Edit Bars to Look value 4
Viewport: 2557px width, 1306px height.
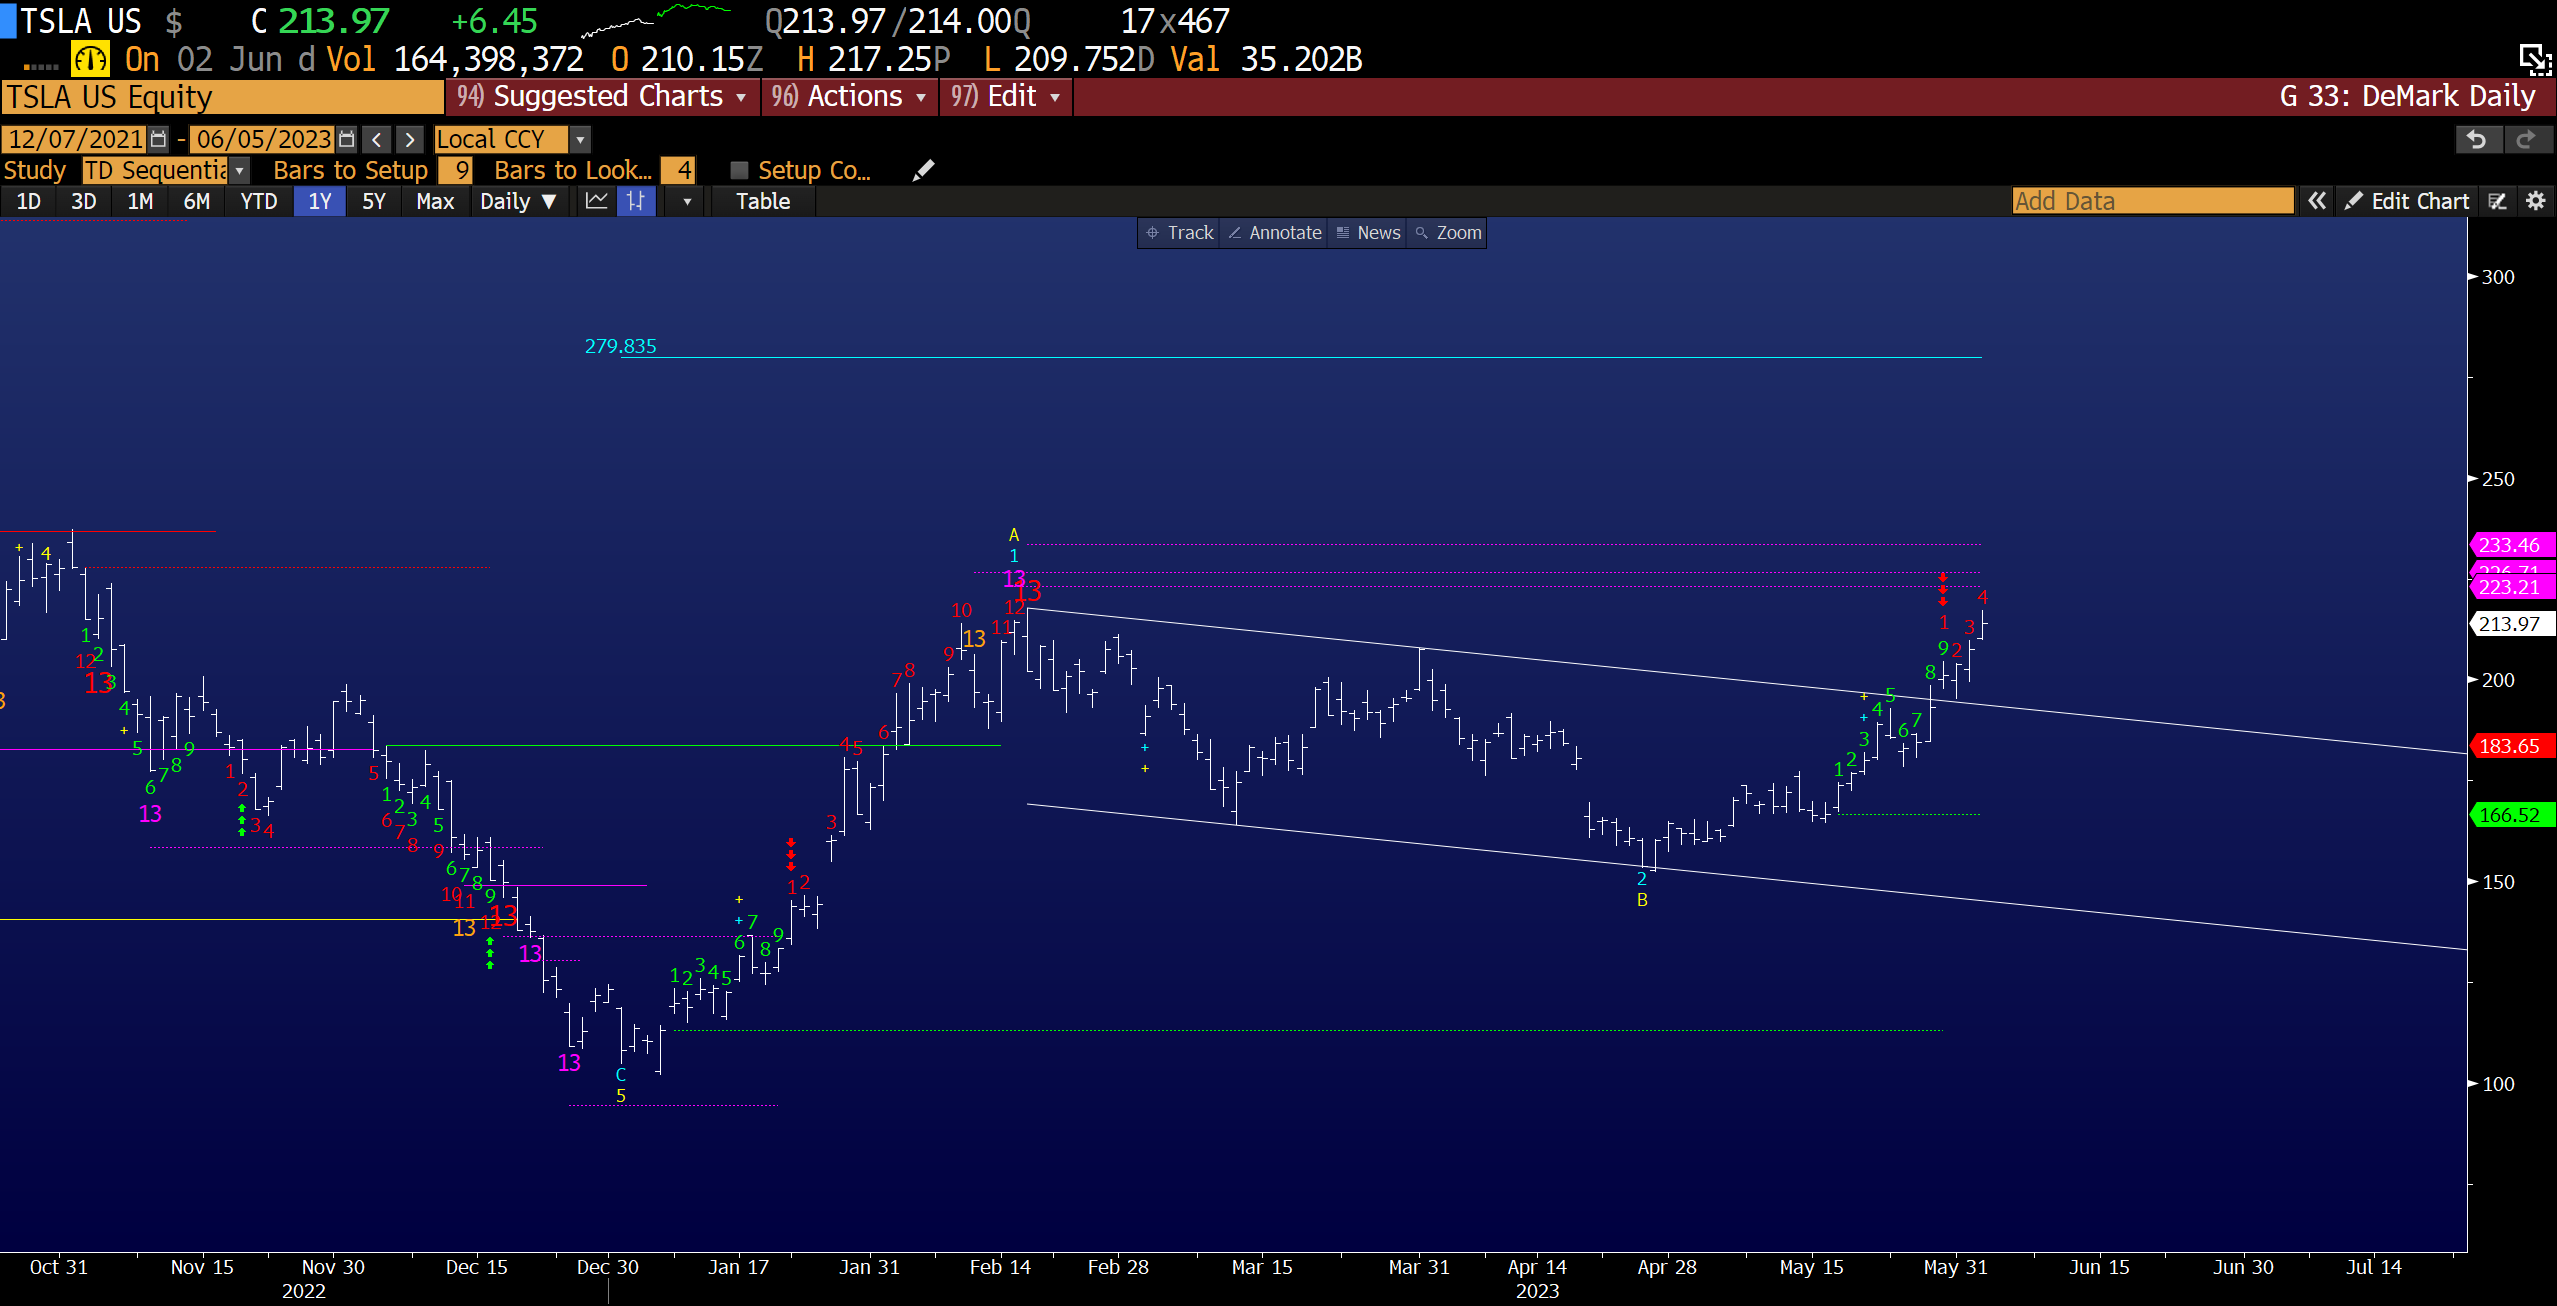677,170
